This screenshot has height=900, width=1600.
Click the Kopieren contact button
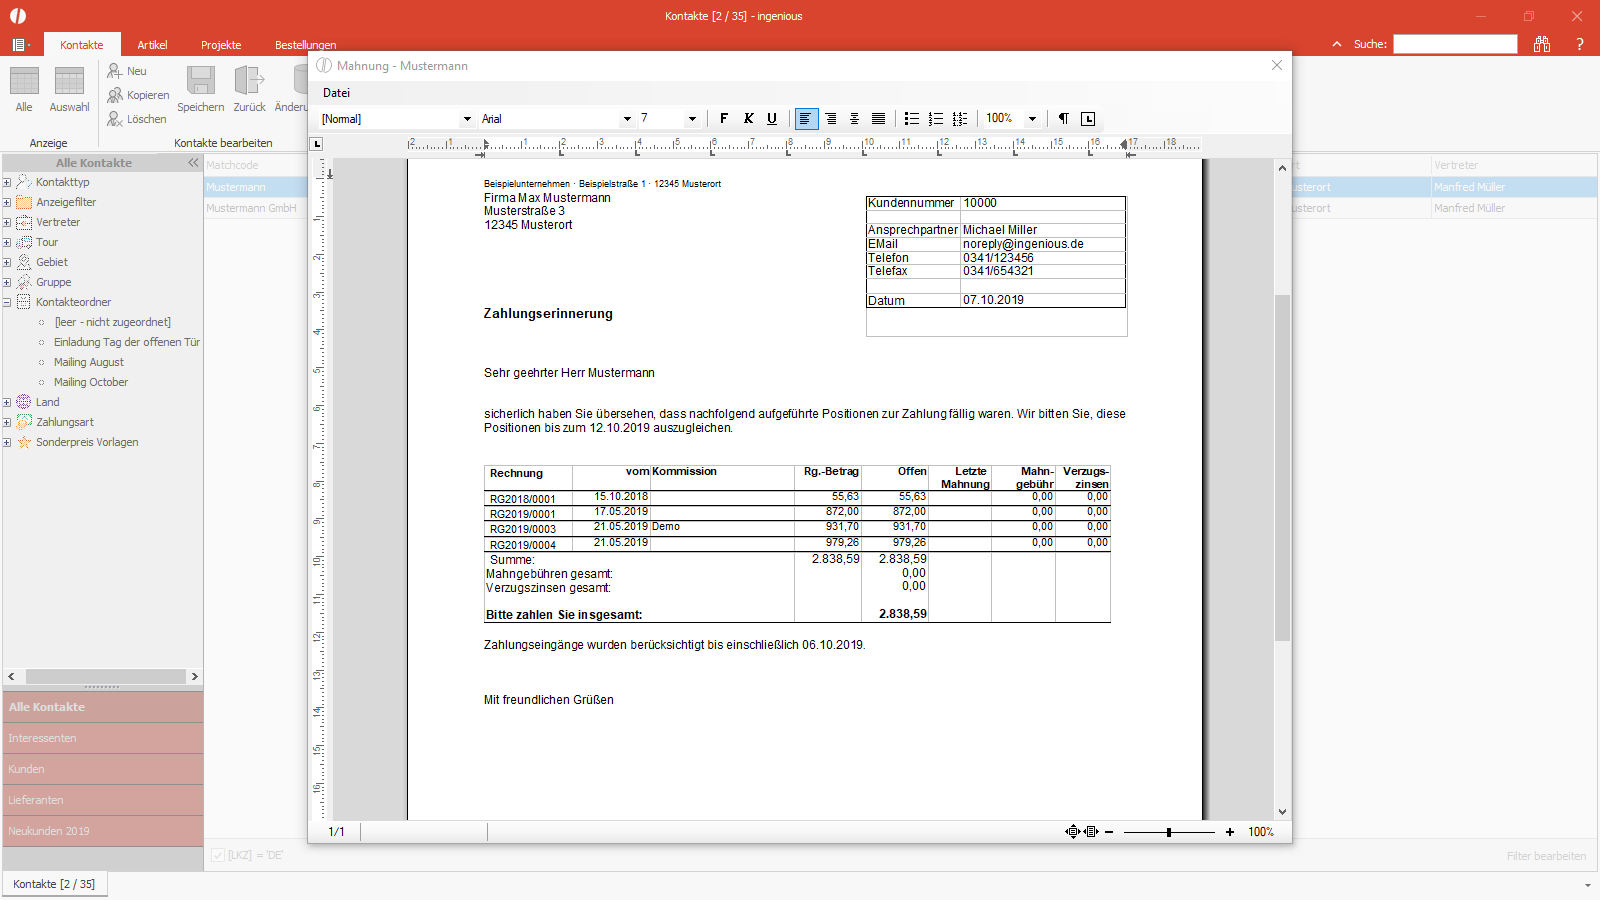click(x=138, y=95)
